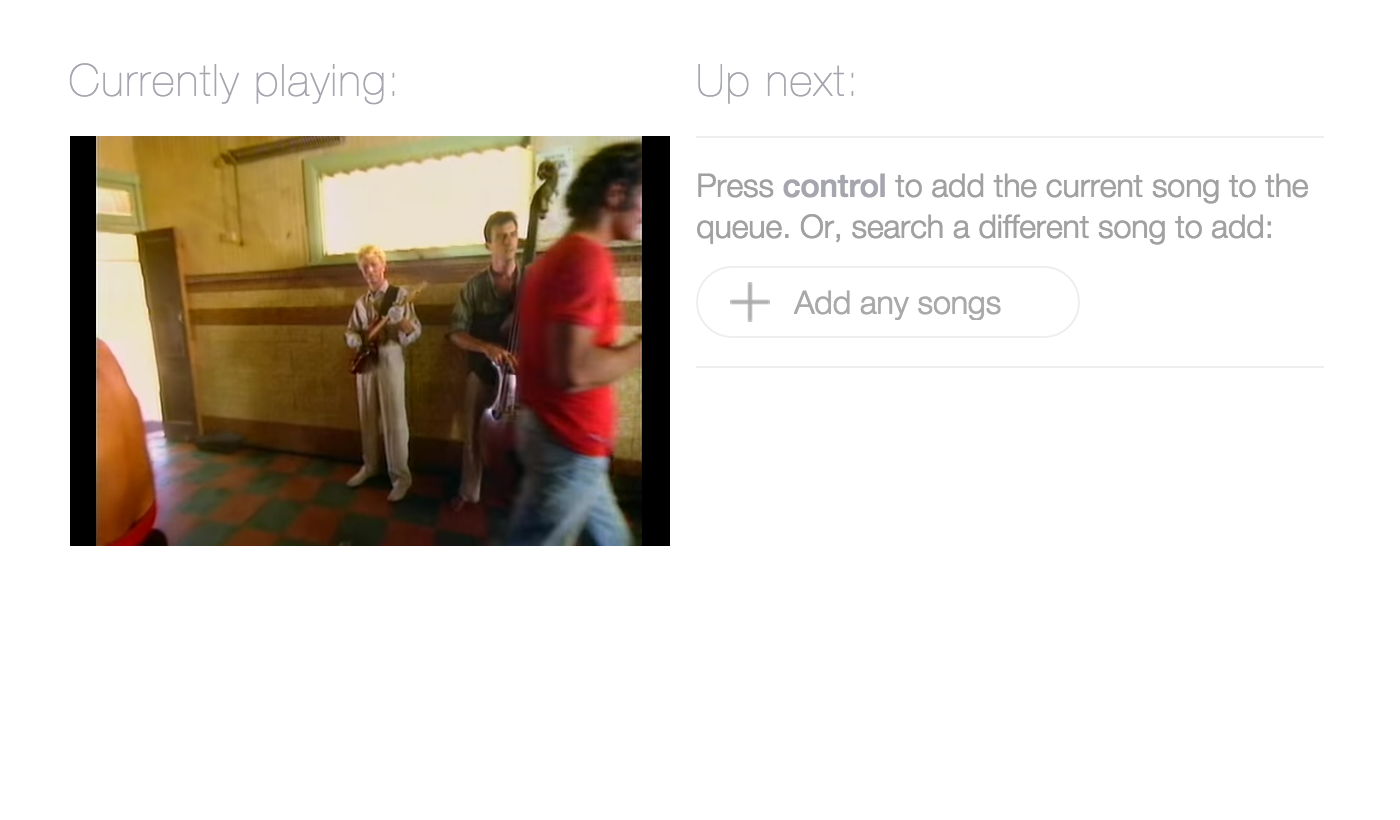Click the divider line below the song search box
Image resolution: width=1400 pixels, height=820 pixels.
click(1010, 367)
